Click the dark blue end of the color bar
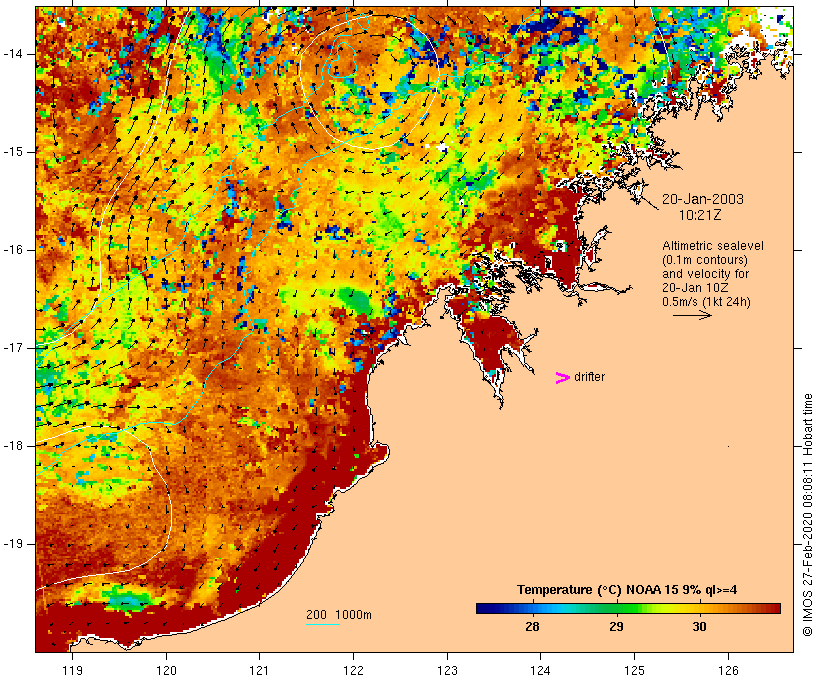This screenshot has height=680, width=820. coord(486,608)
